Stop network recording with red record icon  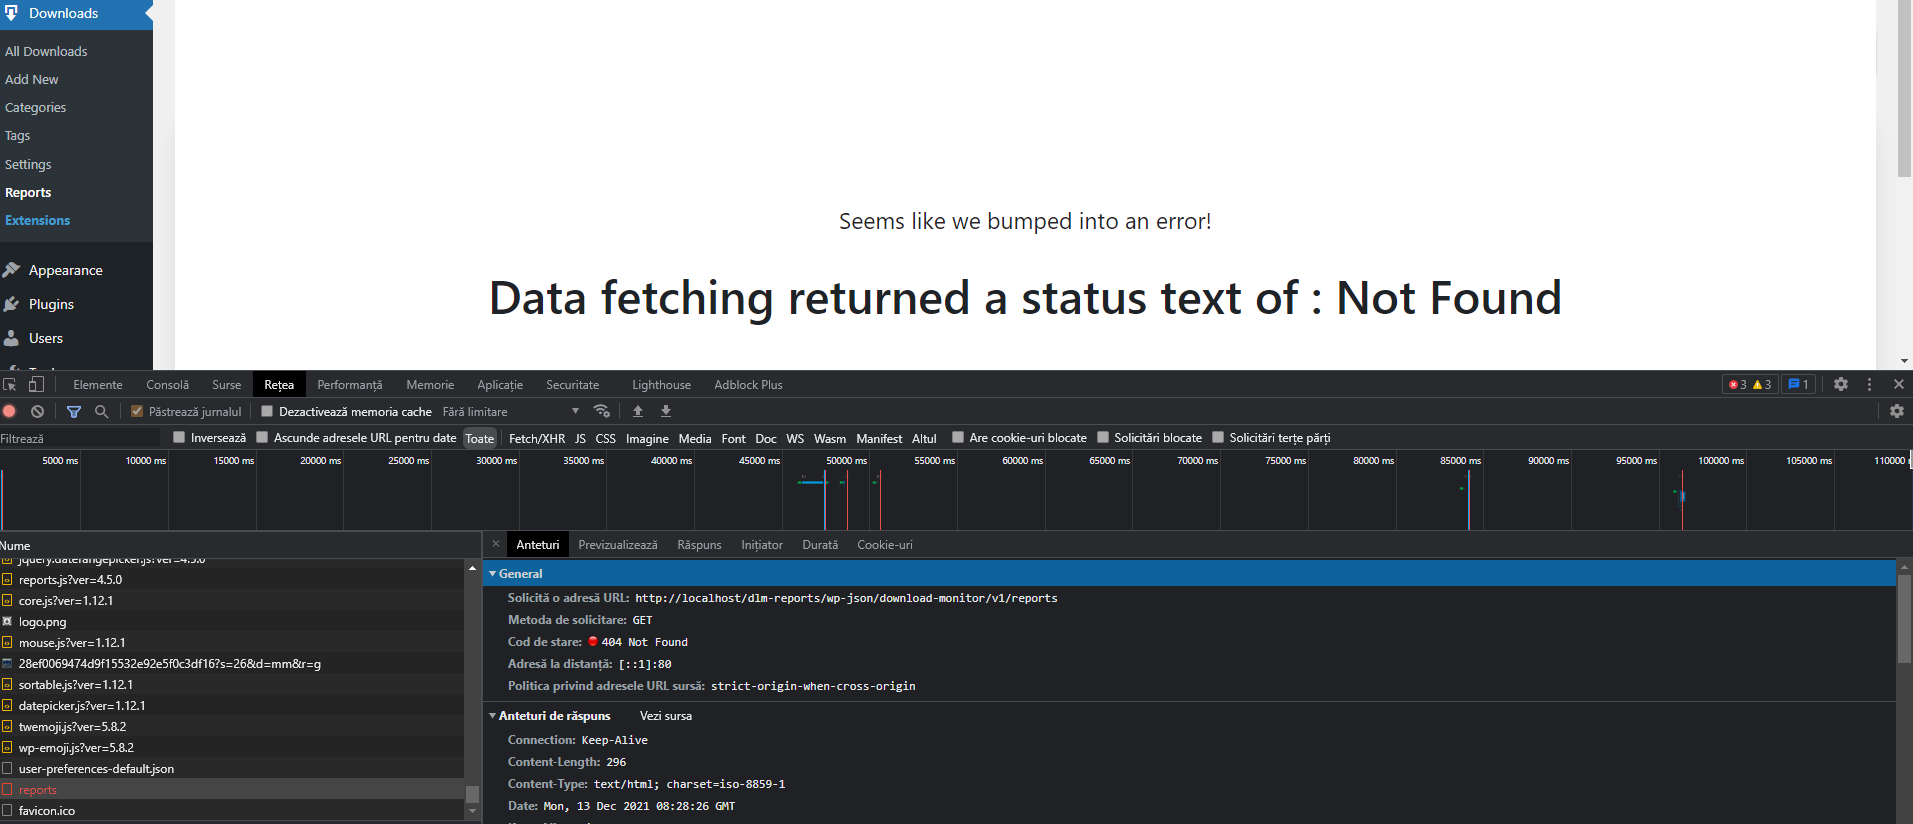pos(9,411)
